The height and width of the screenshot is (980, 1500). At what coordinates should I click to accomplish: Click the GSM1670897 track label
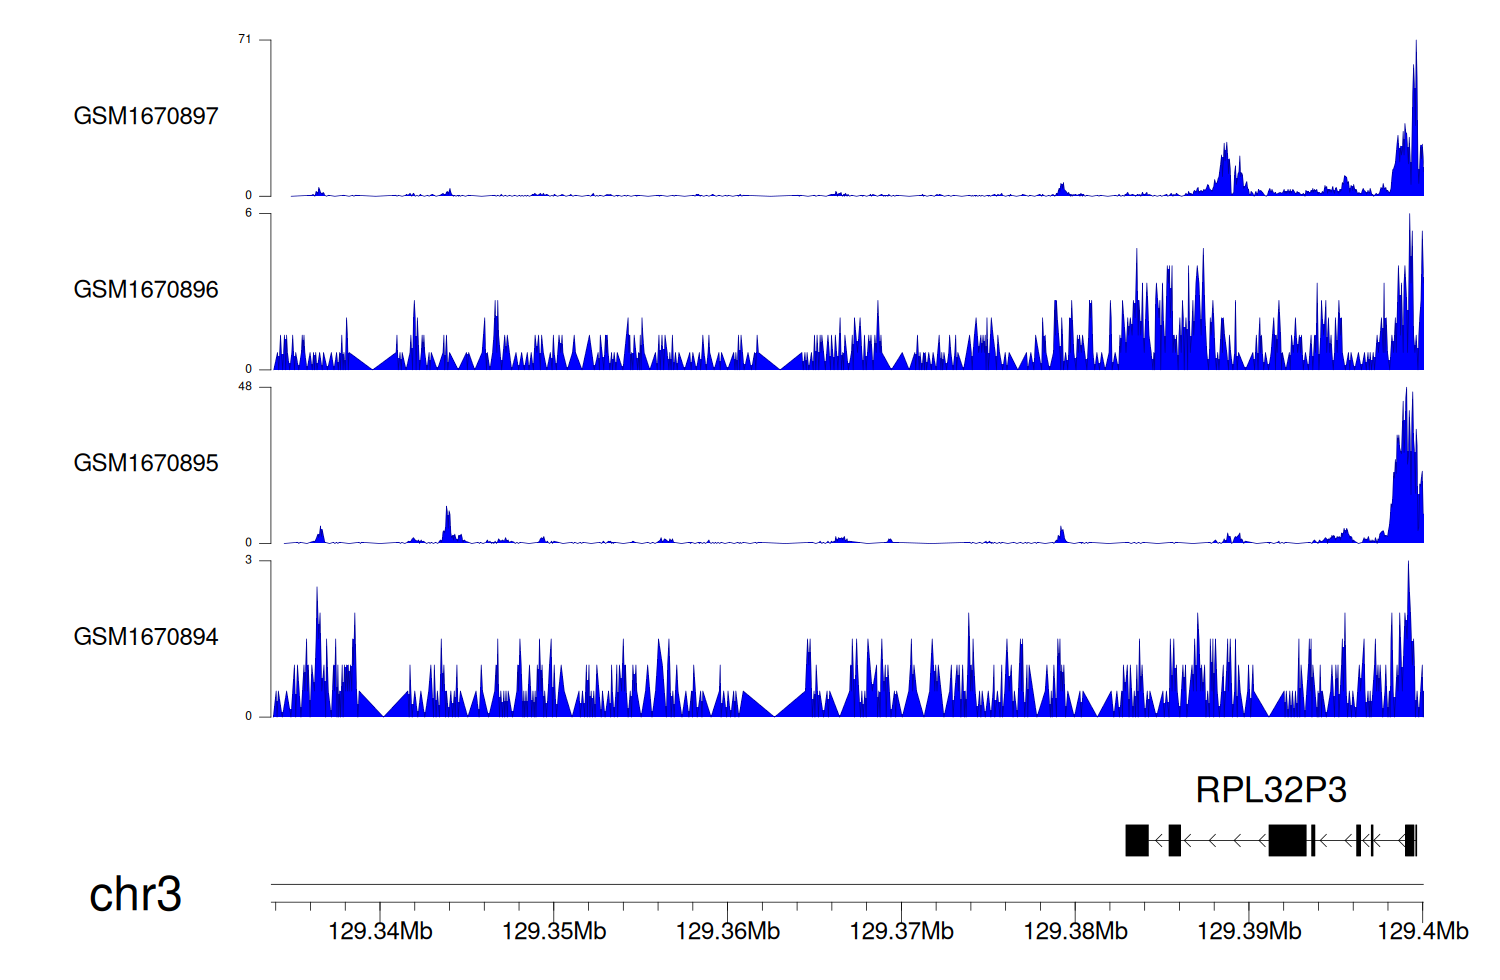coord(146,116)
